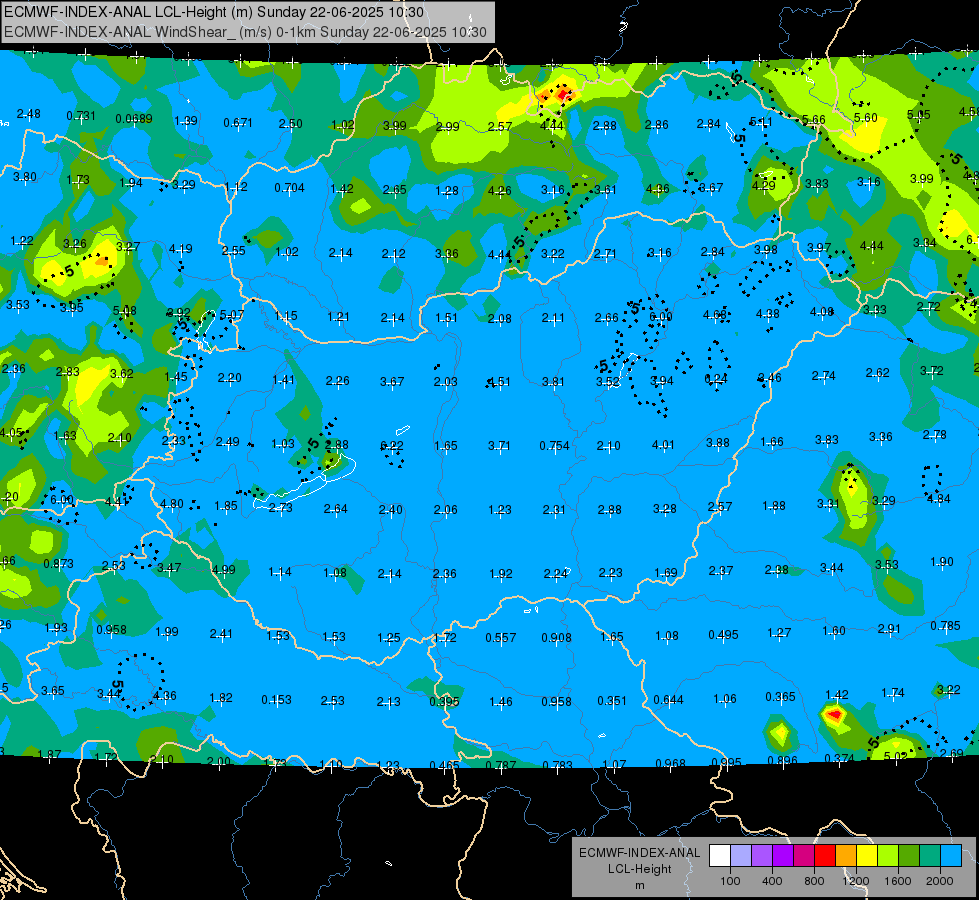Screen dimensions: 979x900
Task: Click the wind shear value 5.07
Action: click(x=232, y=315)
